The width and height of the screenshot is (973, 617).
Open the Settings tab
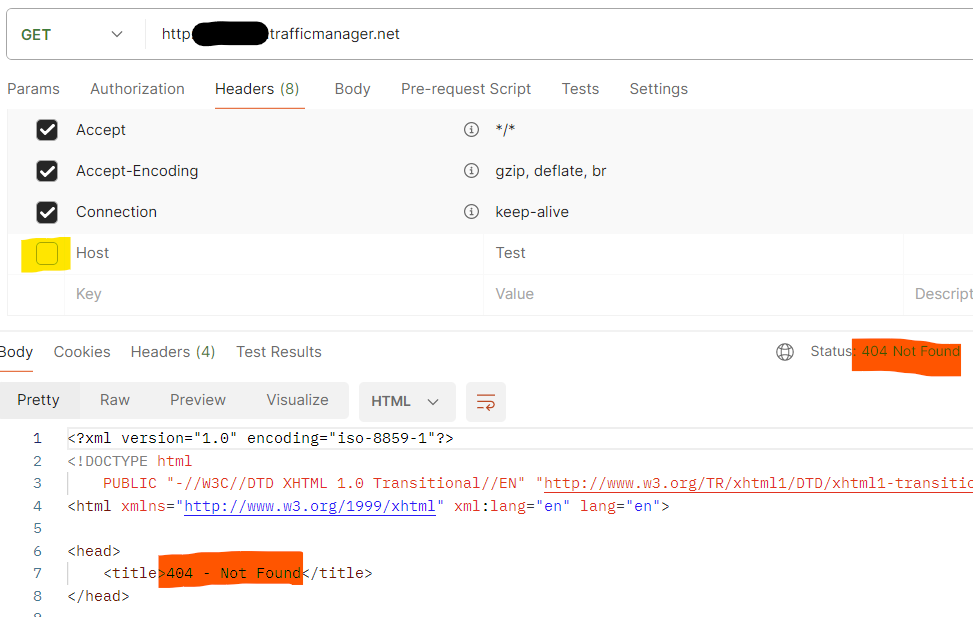(x=658, y=89)
